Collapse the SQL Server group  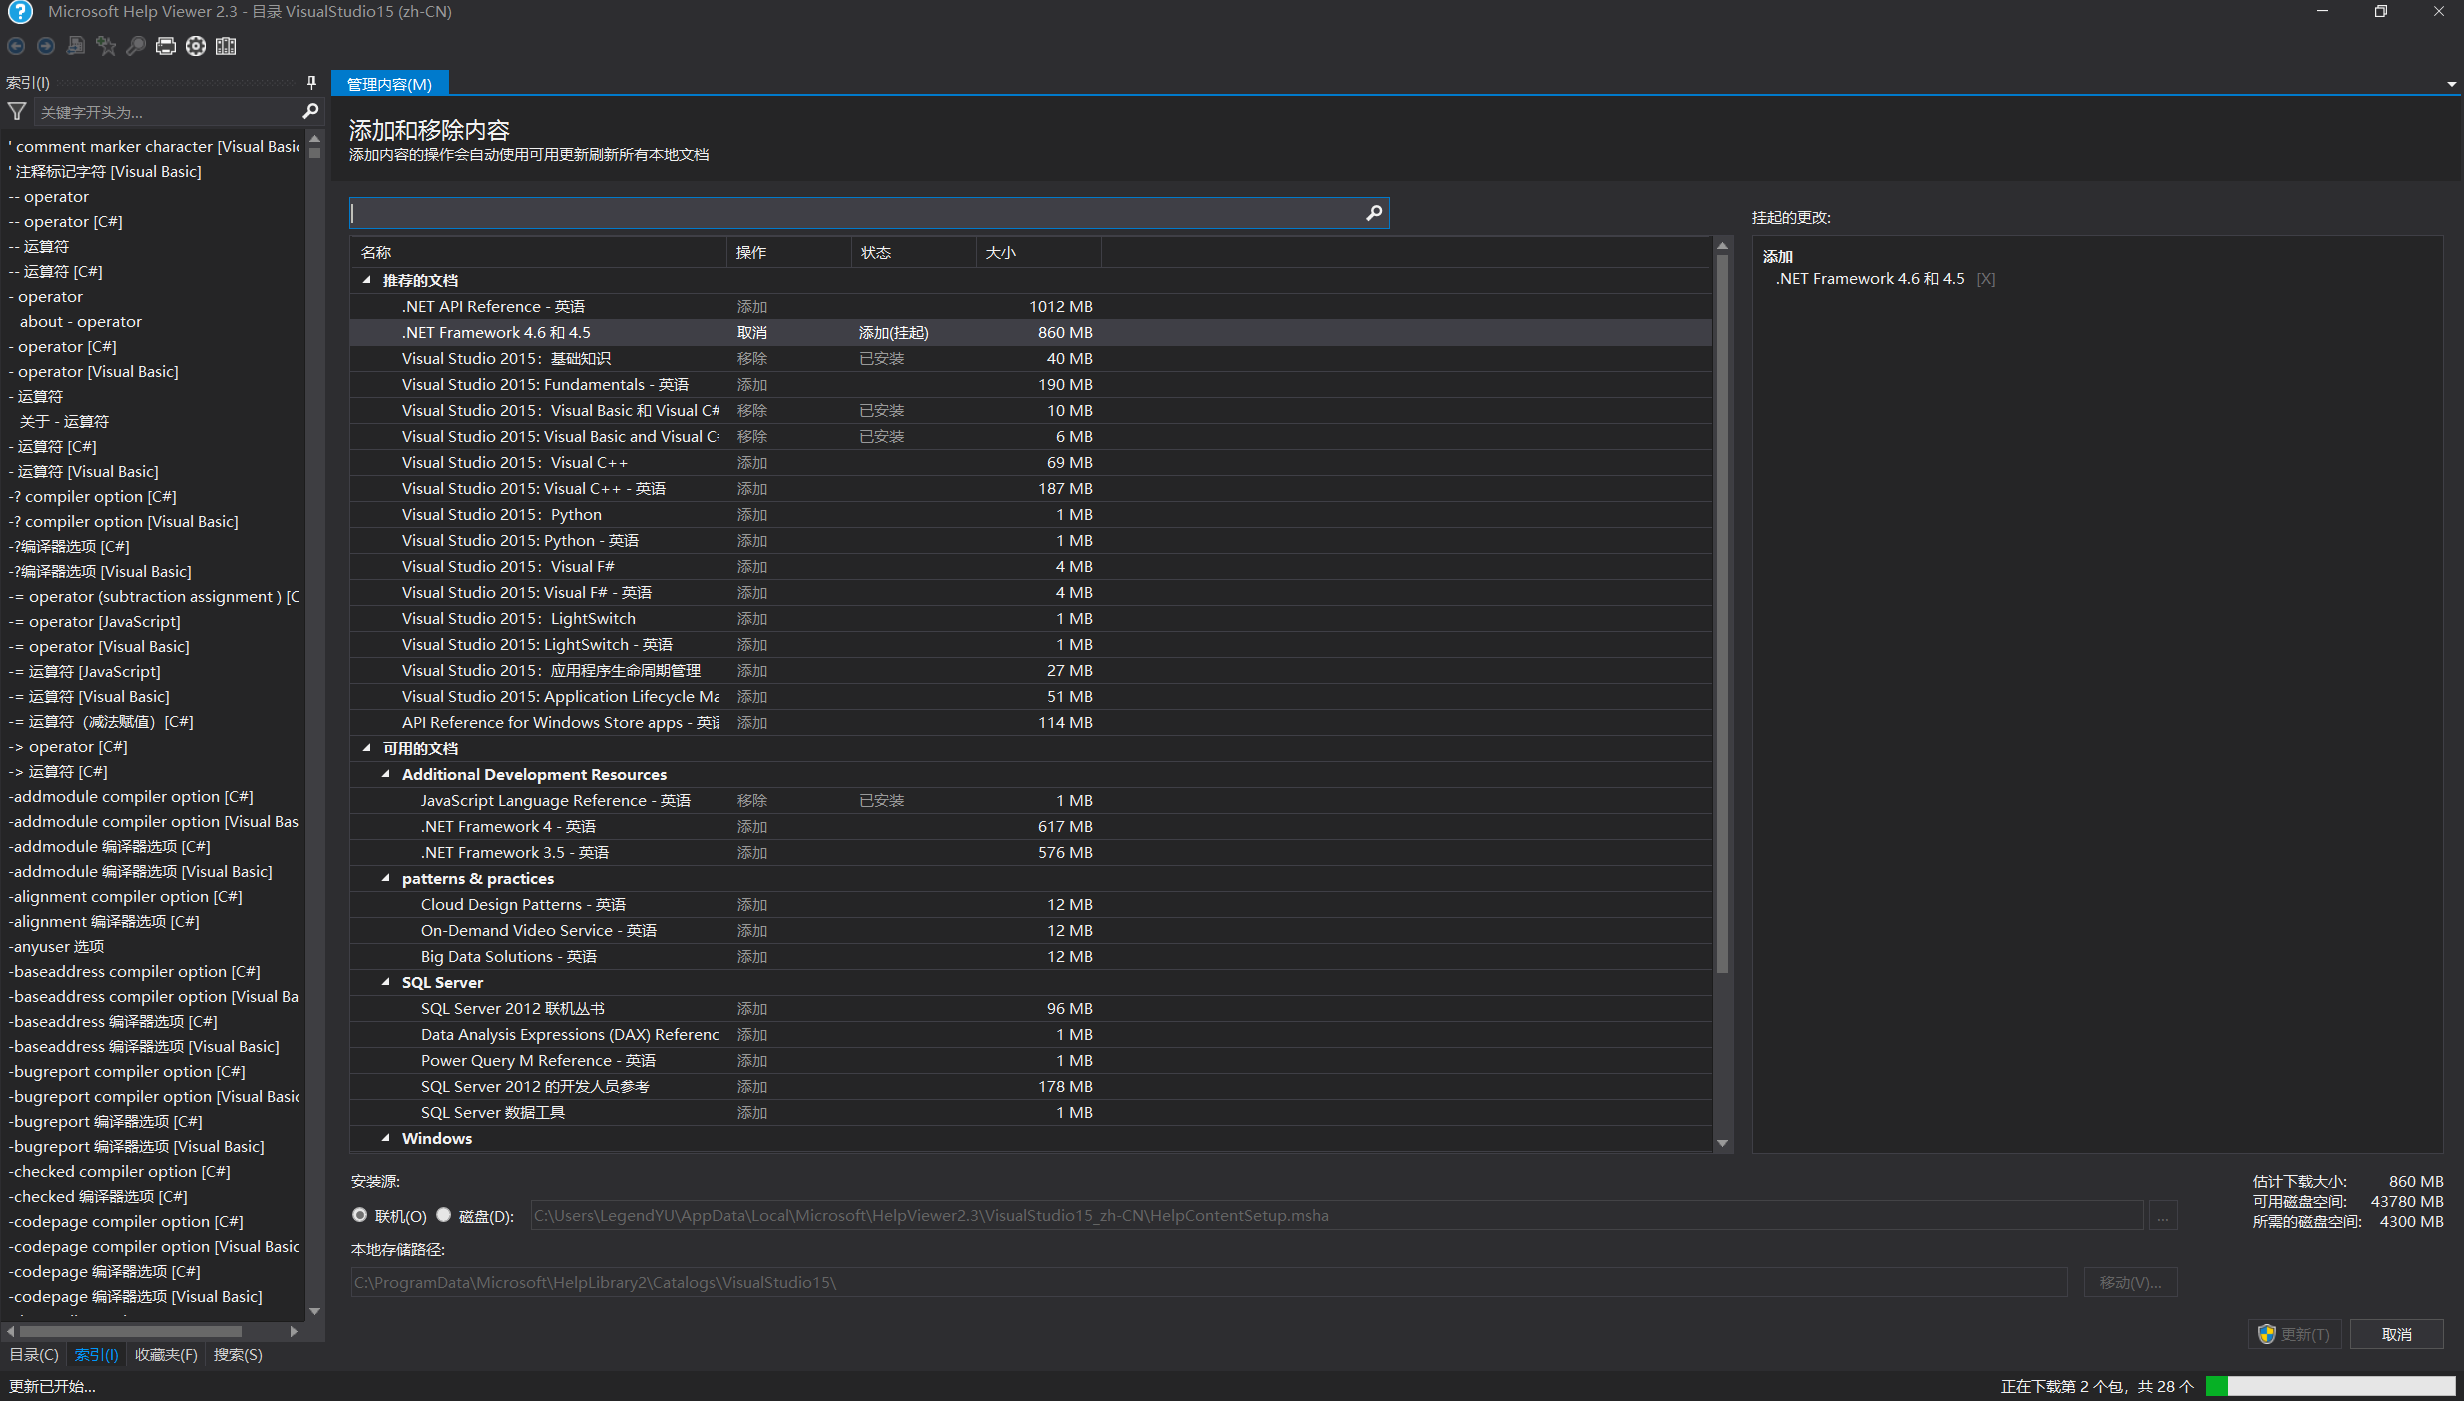(x=386, y=983)
